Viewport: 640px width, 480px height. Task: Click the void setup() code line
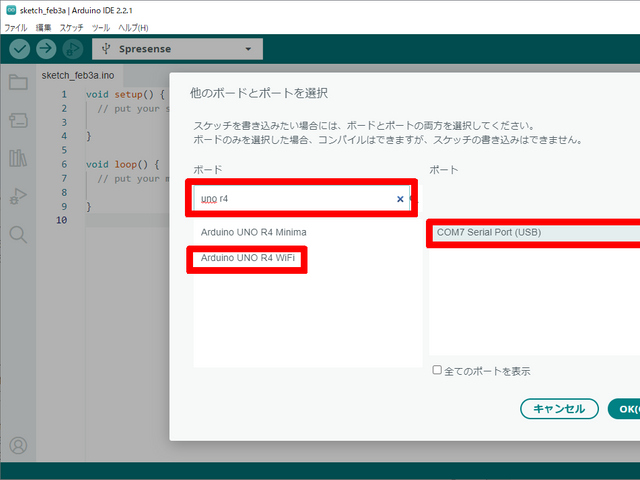coord(125,94)
